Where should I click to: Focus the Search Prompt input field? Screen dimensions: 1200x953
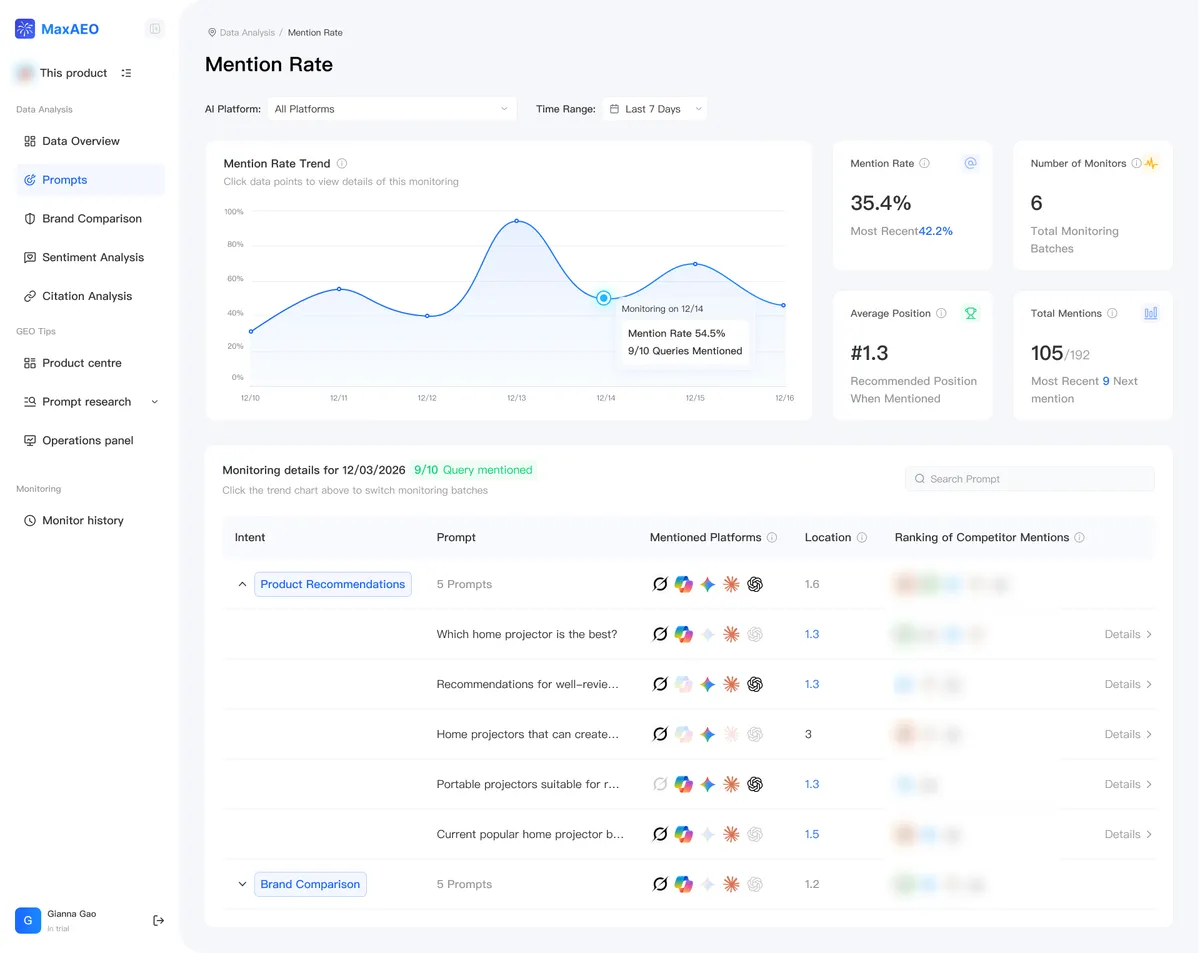click(1030, 479)
